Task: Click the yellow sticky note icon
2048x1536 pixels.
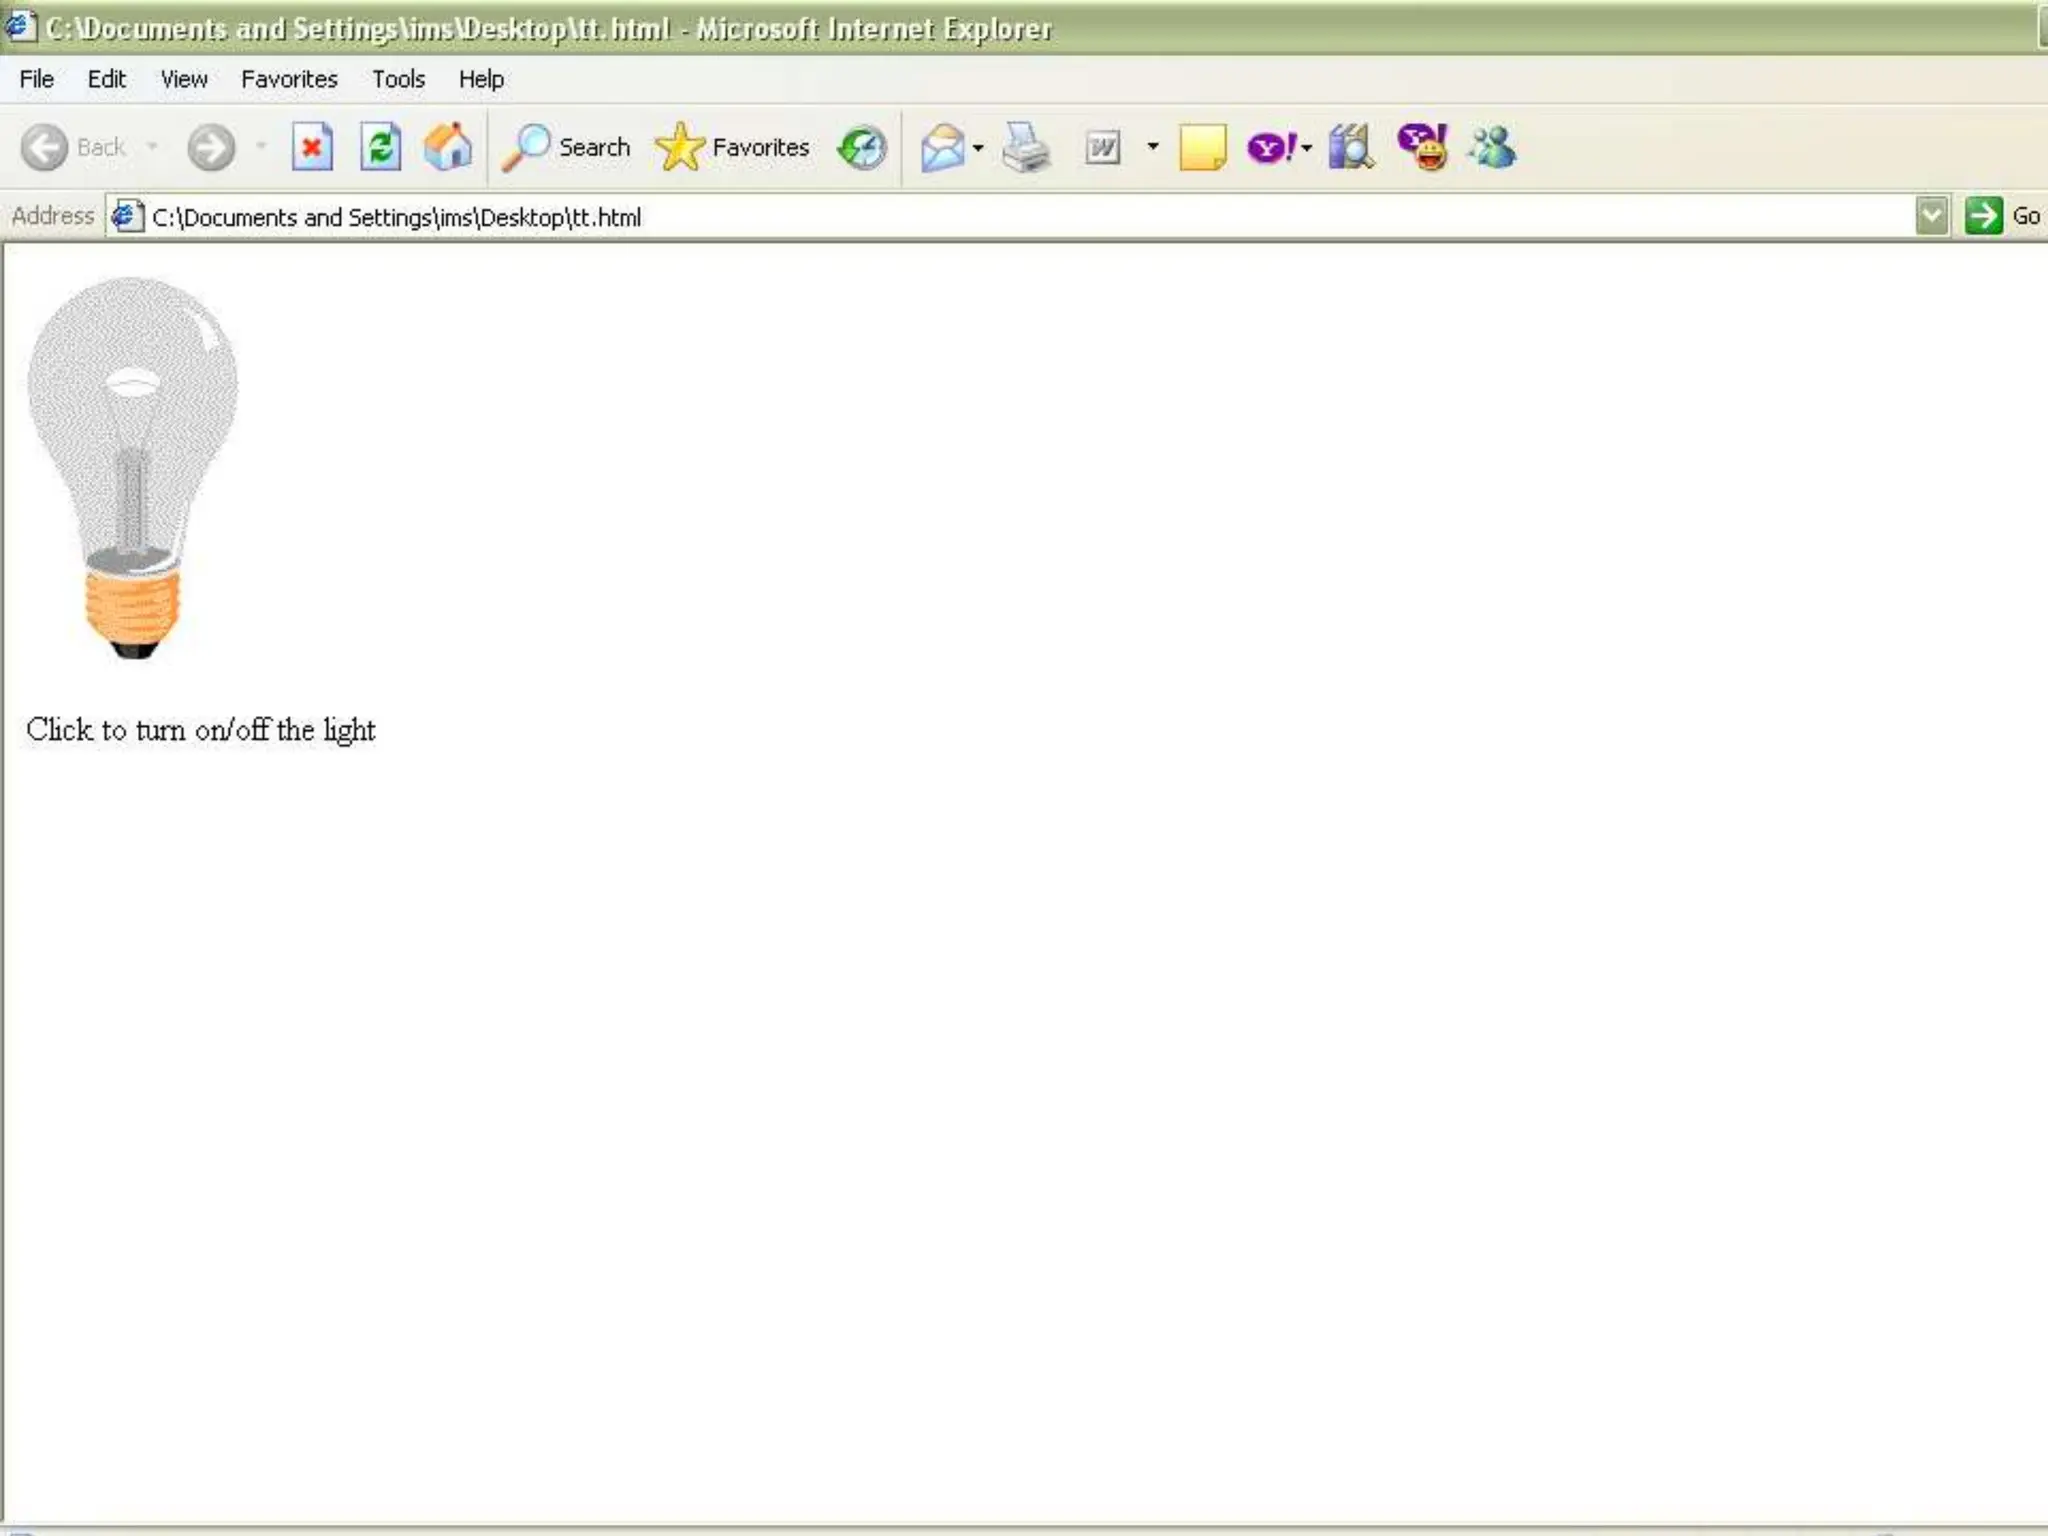Action: click(1202, 148)
